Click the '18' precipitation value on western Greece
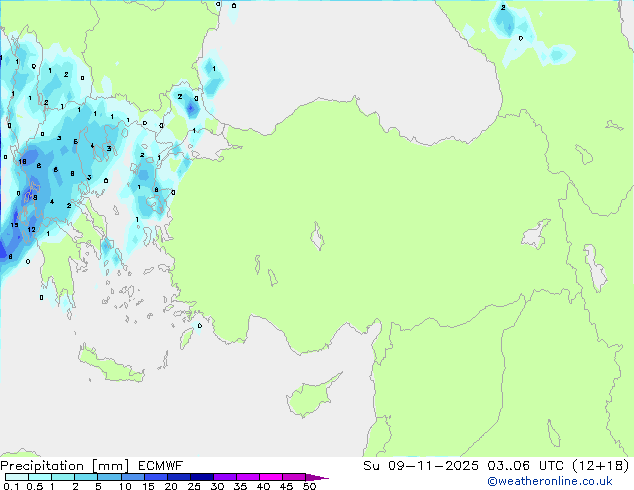This screenshot has width=634, height=490. [22, 161]
